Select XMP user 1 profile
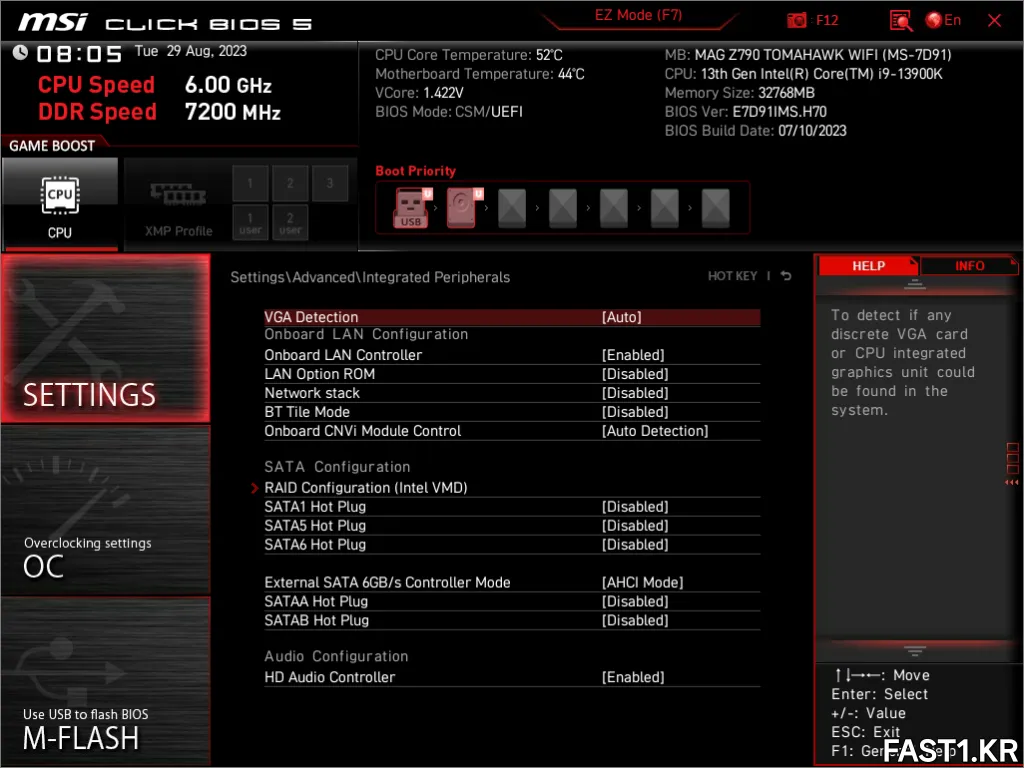The width and height of the screenshot is (1024, 768). point(250,222)
